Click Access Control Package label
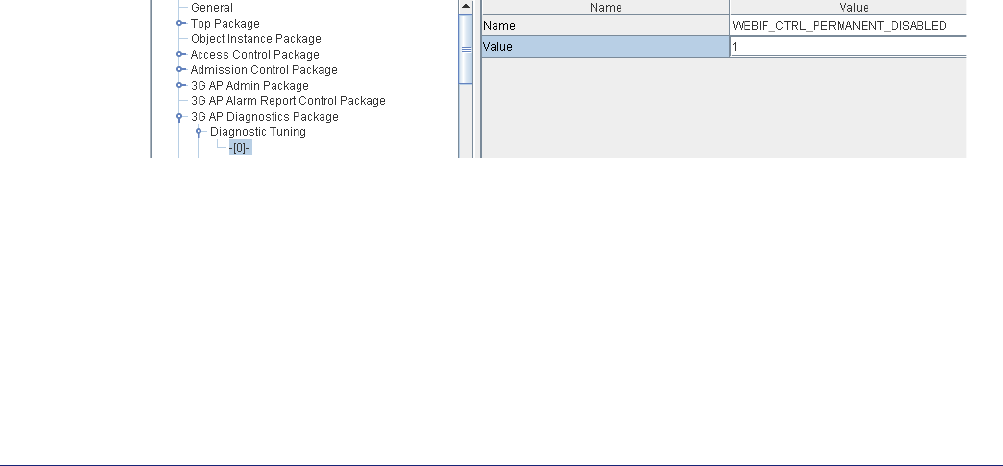This screenshot has height=466, width=1003. coord(255,54)
